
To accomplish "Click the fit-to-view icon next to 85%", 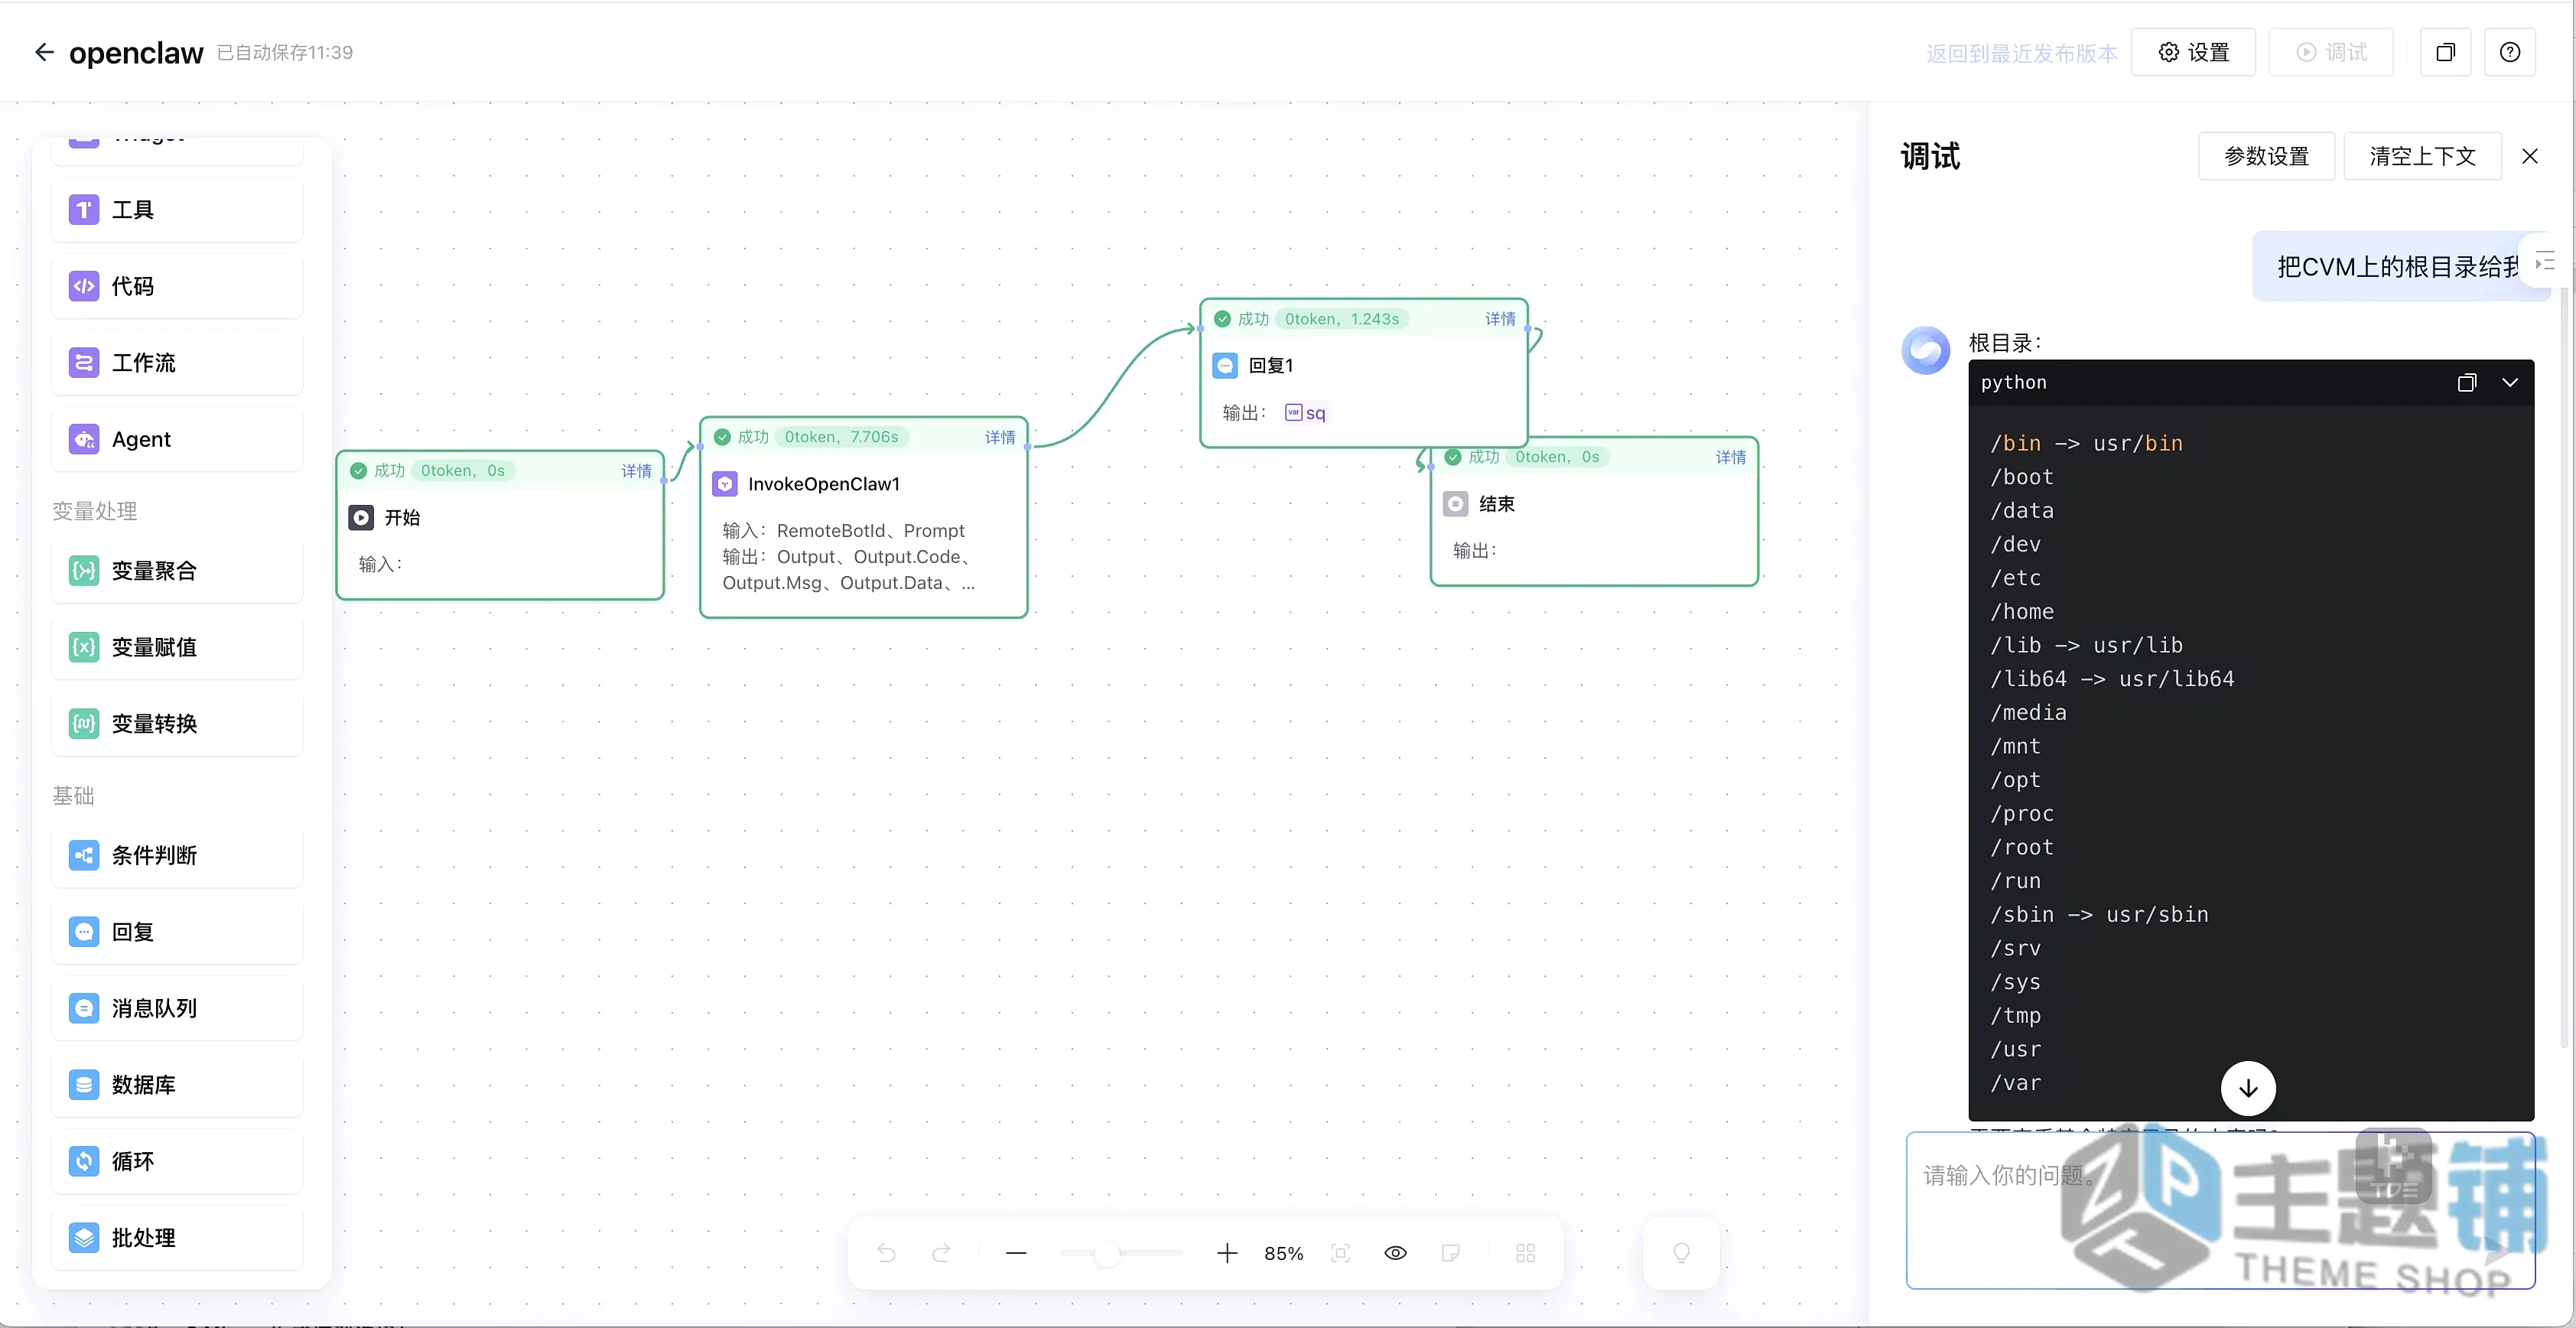I will [x=1341, y=1253].
